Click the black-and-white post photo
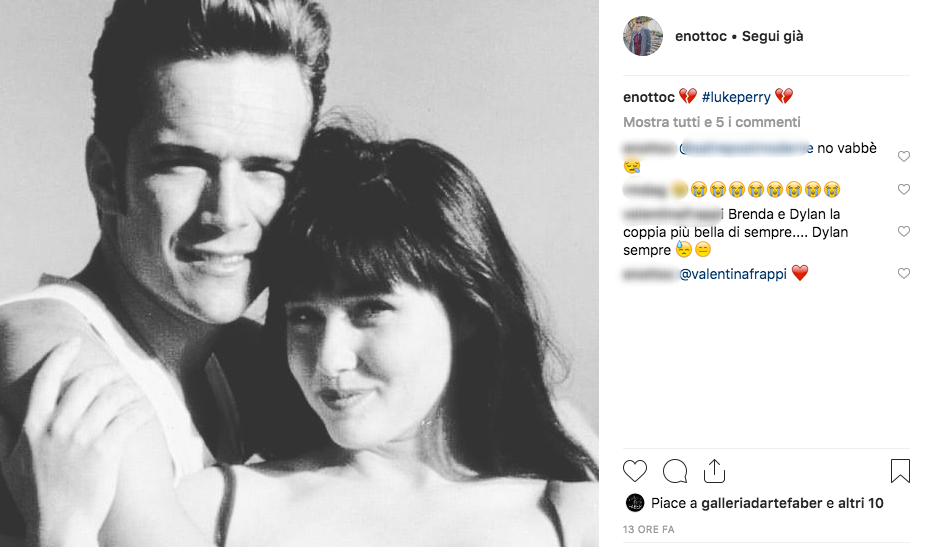Screen dimensions: 929x547 point(299,273)
